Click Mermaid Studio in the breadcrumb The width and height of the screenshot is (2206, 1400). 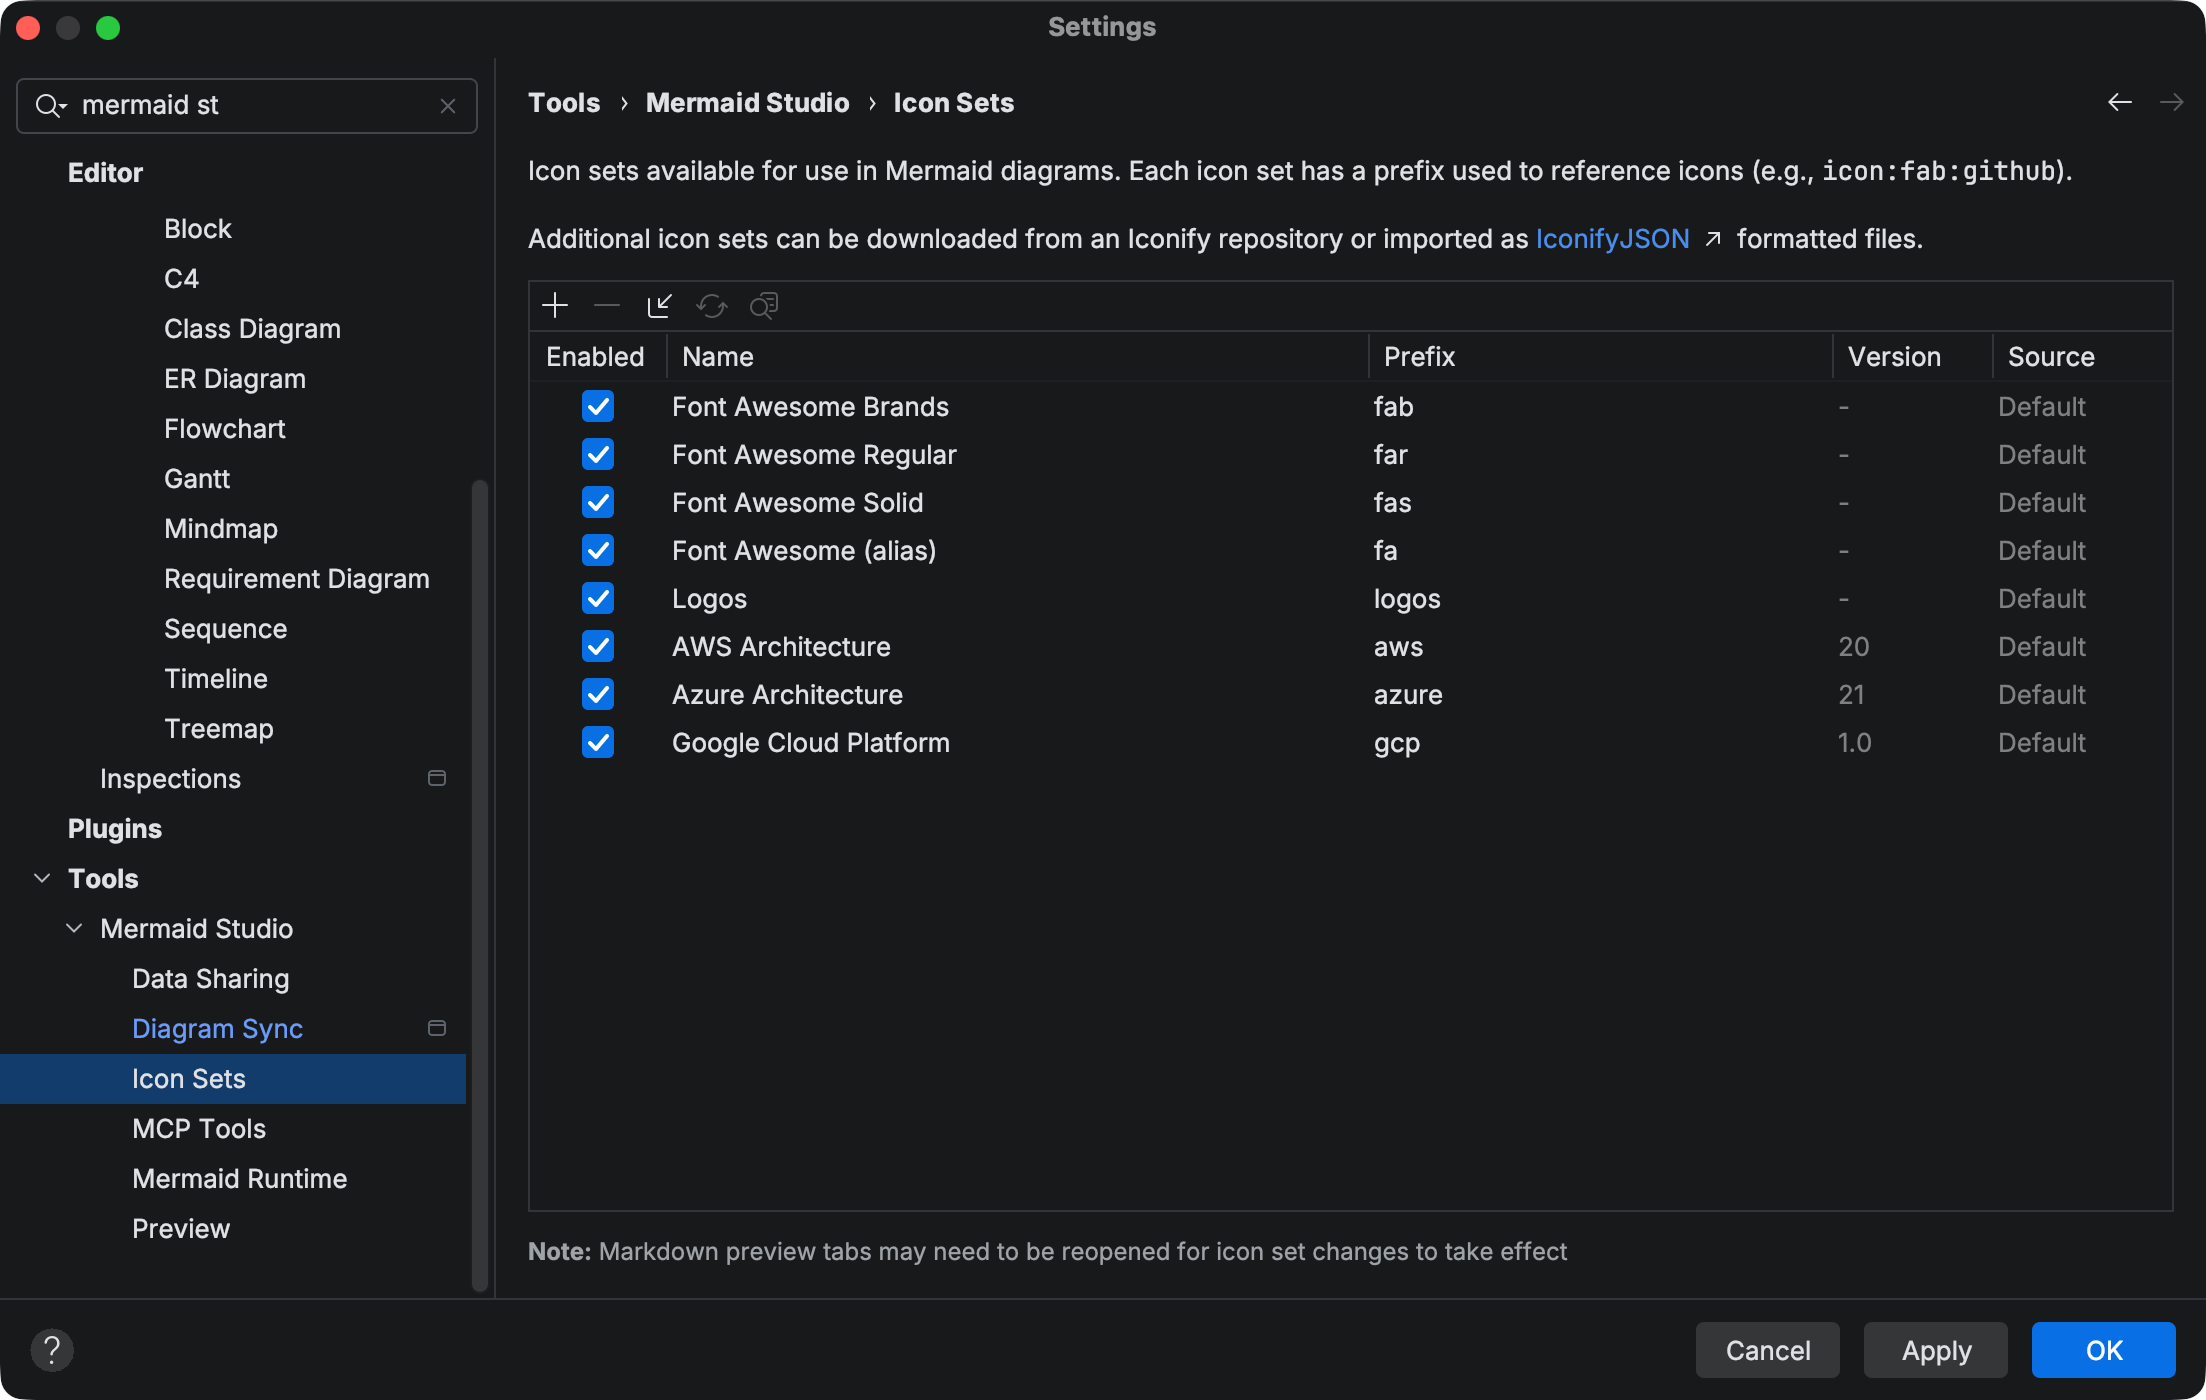(x=747, y=102)
